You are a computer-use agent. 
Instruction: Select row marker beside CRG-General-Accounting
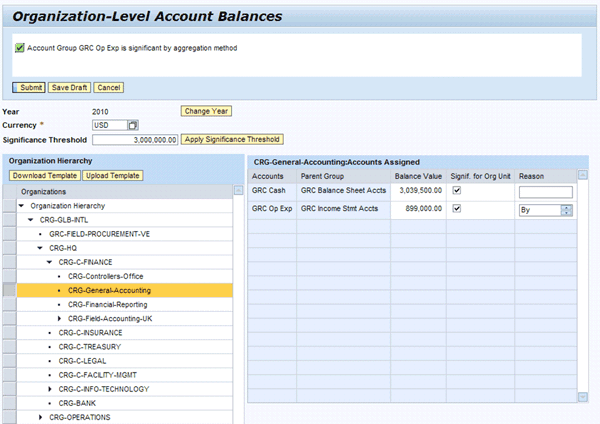pos(9,289)
